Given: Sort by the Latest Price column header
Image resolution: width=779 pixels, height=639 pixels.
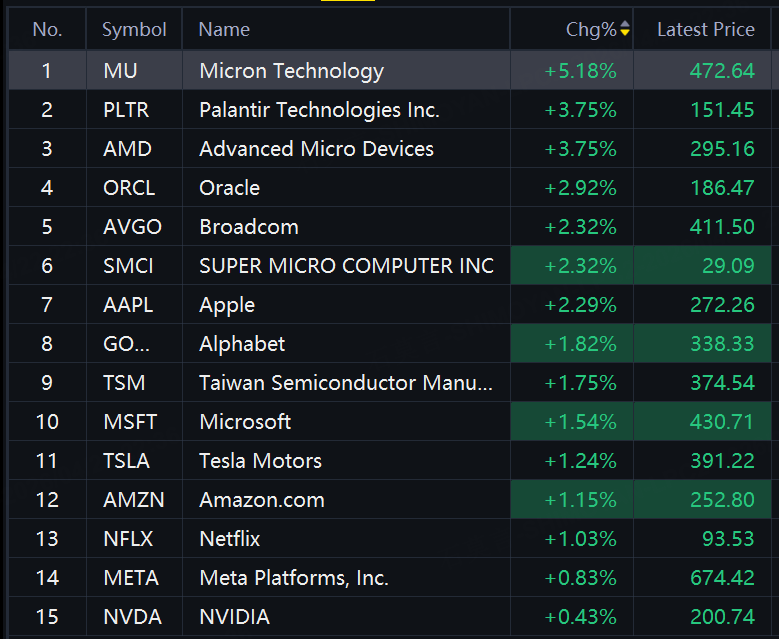Looking at the screenshot, I should pos(705,30).
